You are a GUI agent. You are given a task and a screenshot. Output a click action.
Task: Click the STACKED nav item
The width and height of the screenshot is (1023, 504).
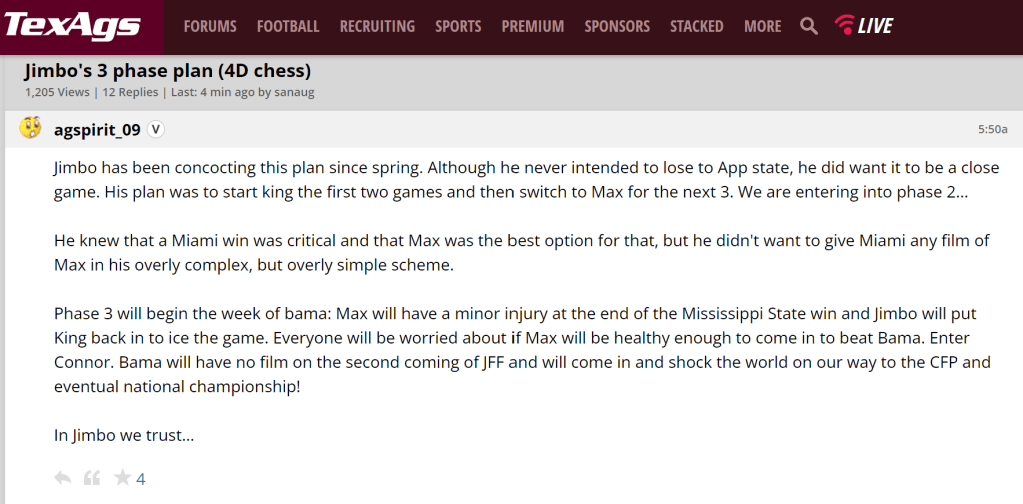[x=697, y=26]
